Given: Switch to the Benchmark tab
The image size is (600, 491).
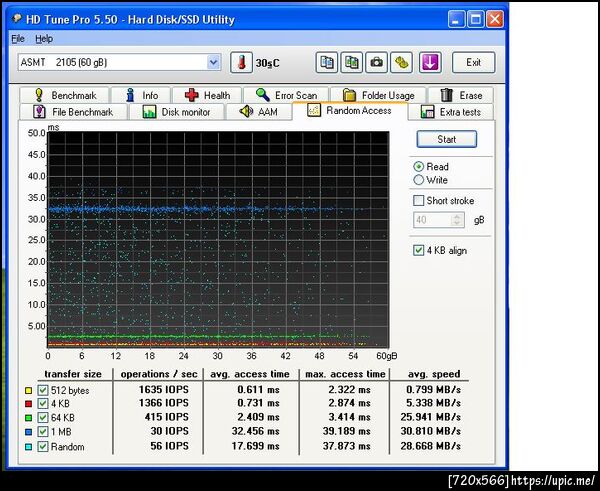Looking at the screenshot, I should point(64,95).
